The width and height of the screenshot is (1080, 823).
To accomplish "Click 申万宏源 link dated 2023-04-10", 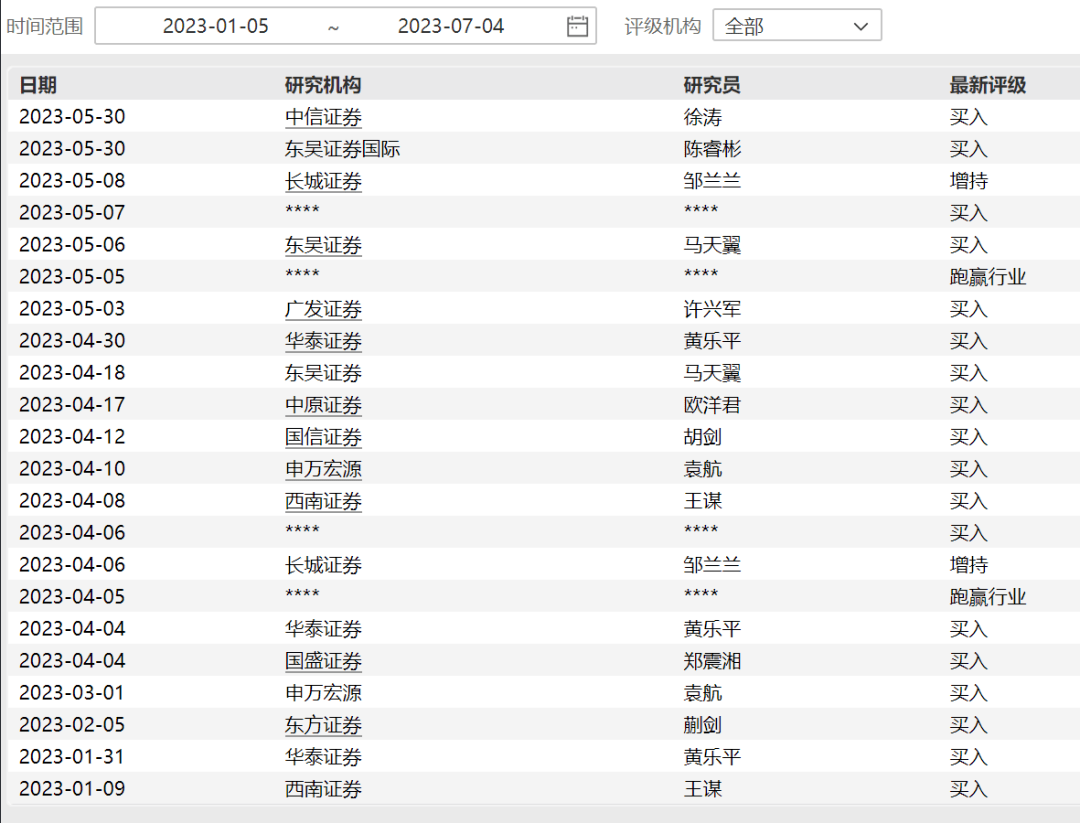I will coord(323,469).
